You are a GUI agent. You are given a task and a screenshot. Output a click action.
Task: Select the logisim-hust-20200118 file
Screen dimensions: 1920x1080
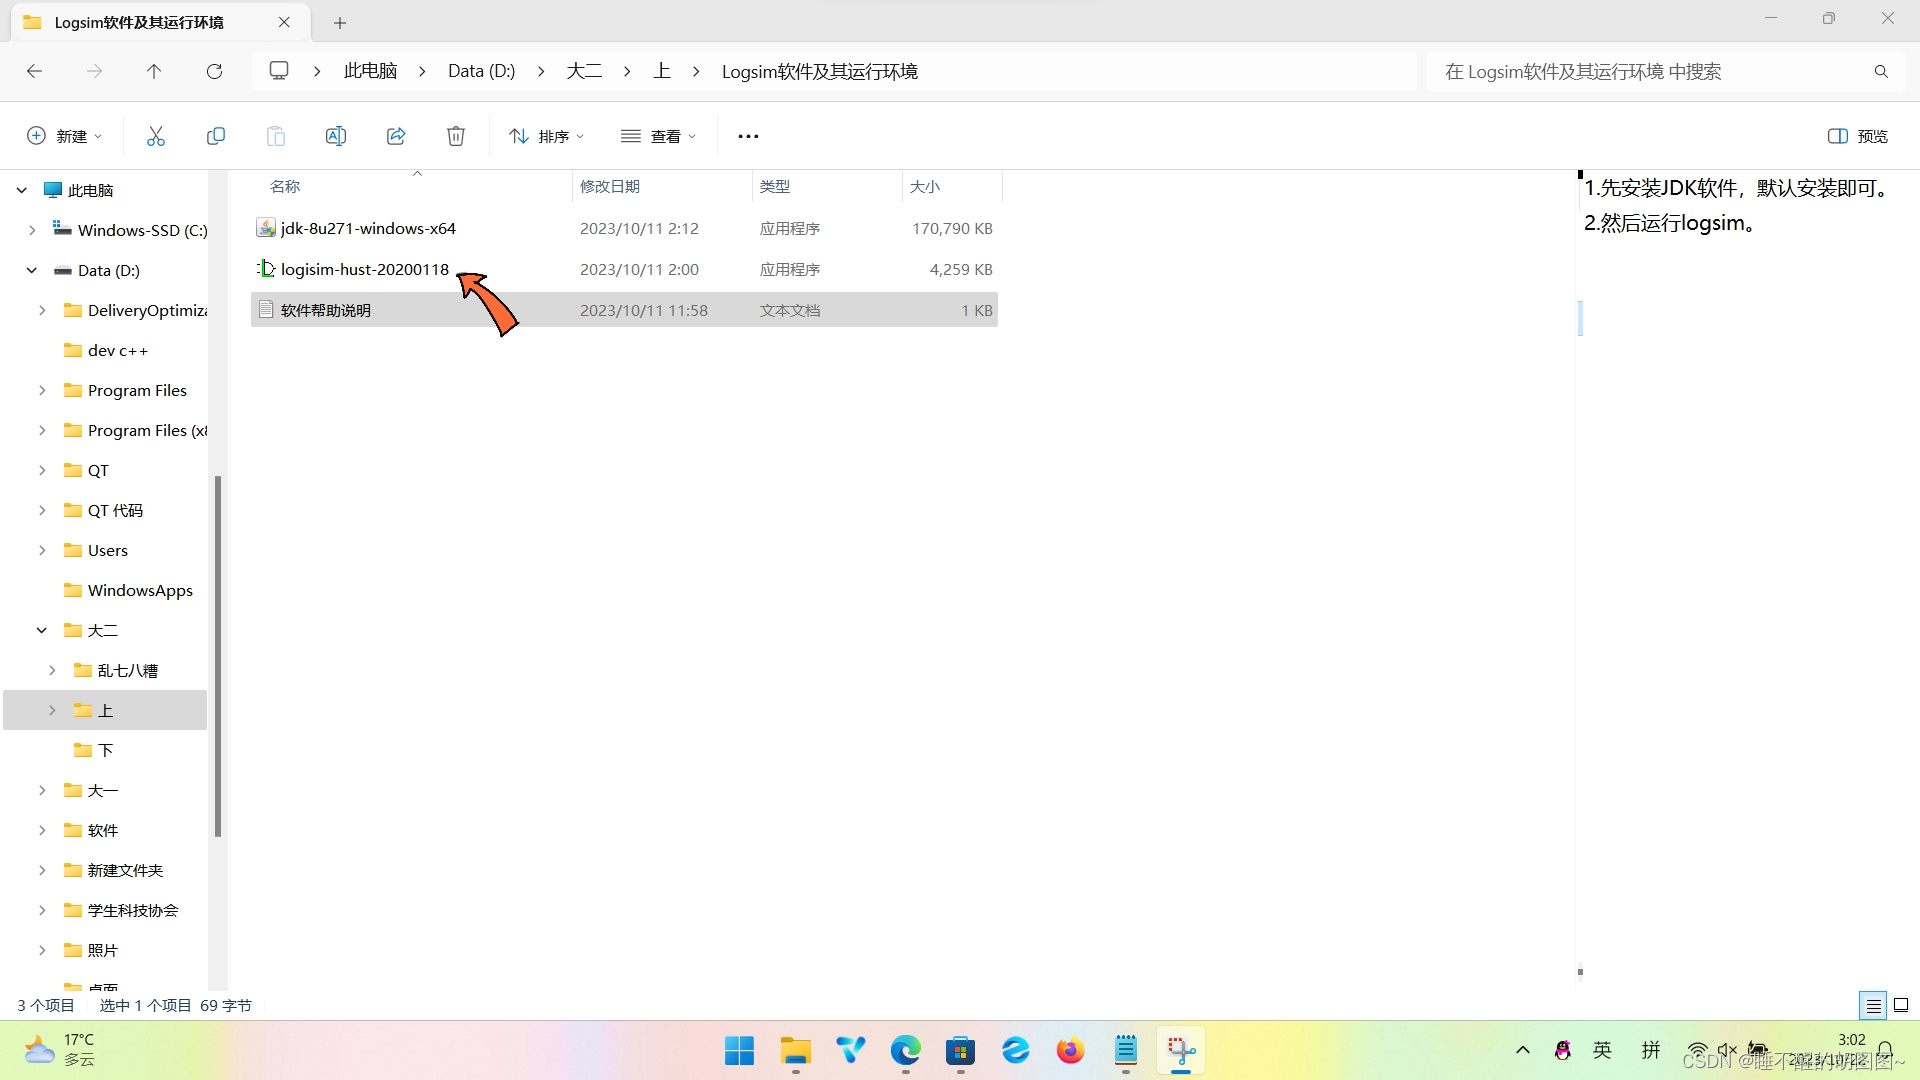(x=364, y=269)
